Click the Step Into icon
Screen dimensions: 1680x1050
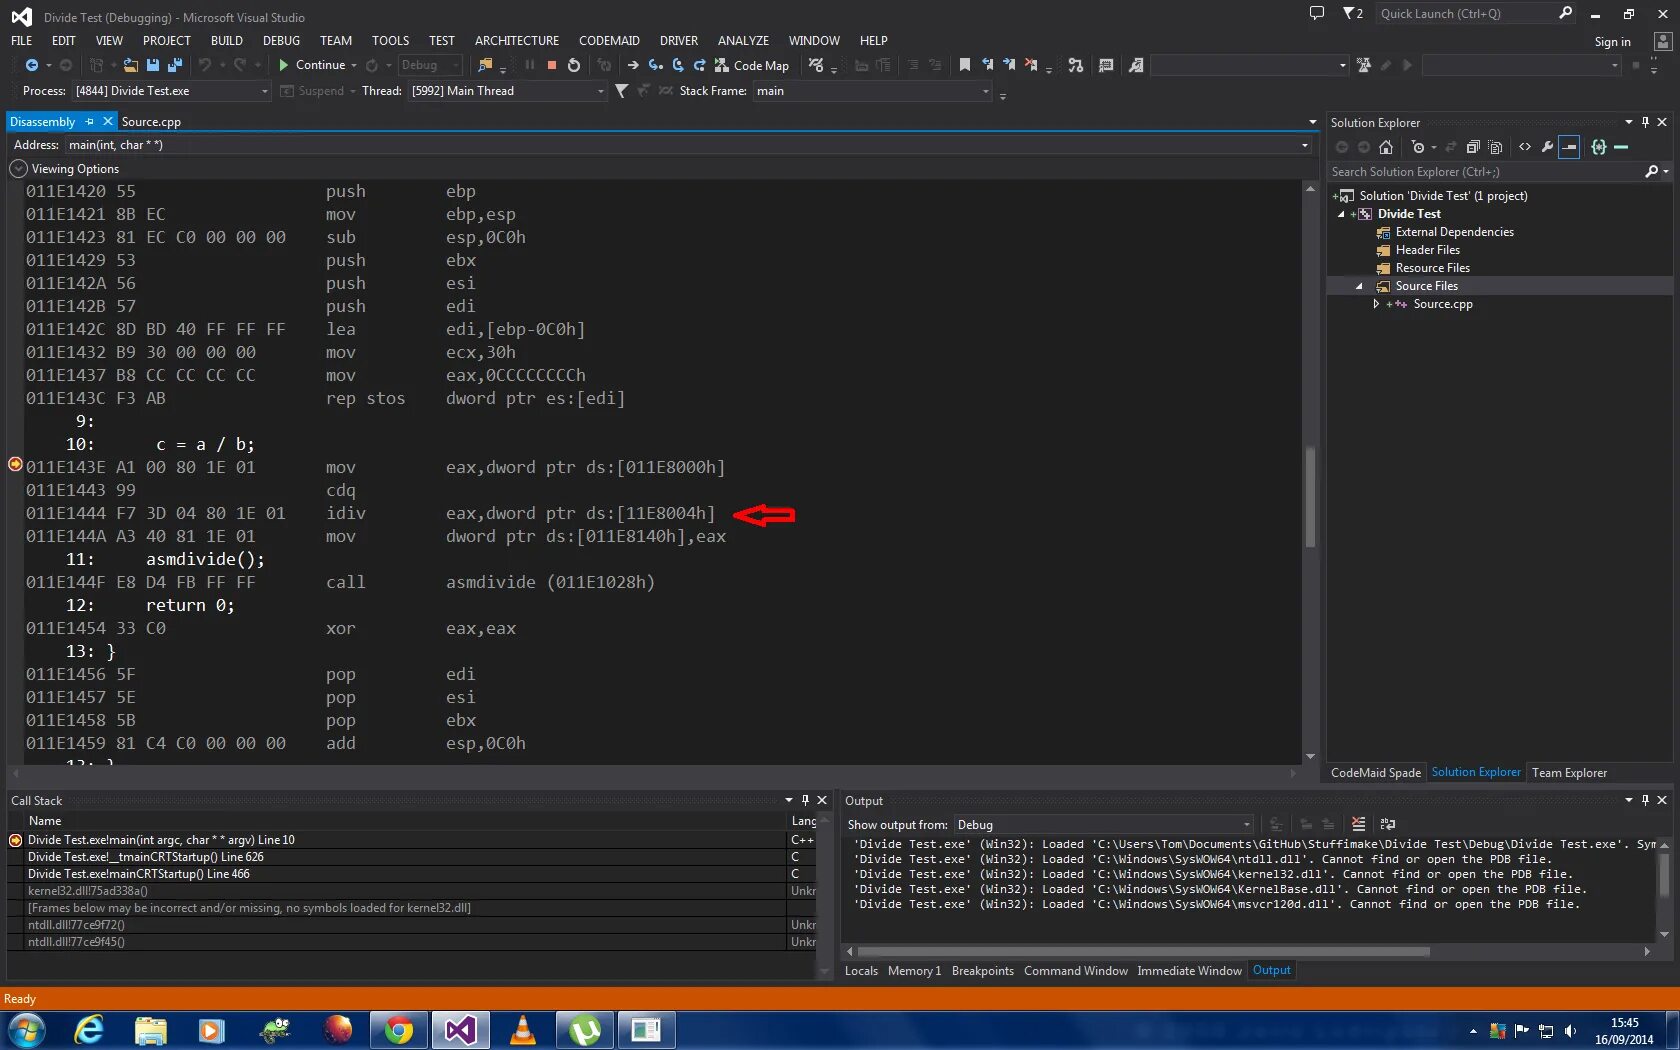pos(655,65)
